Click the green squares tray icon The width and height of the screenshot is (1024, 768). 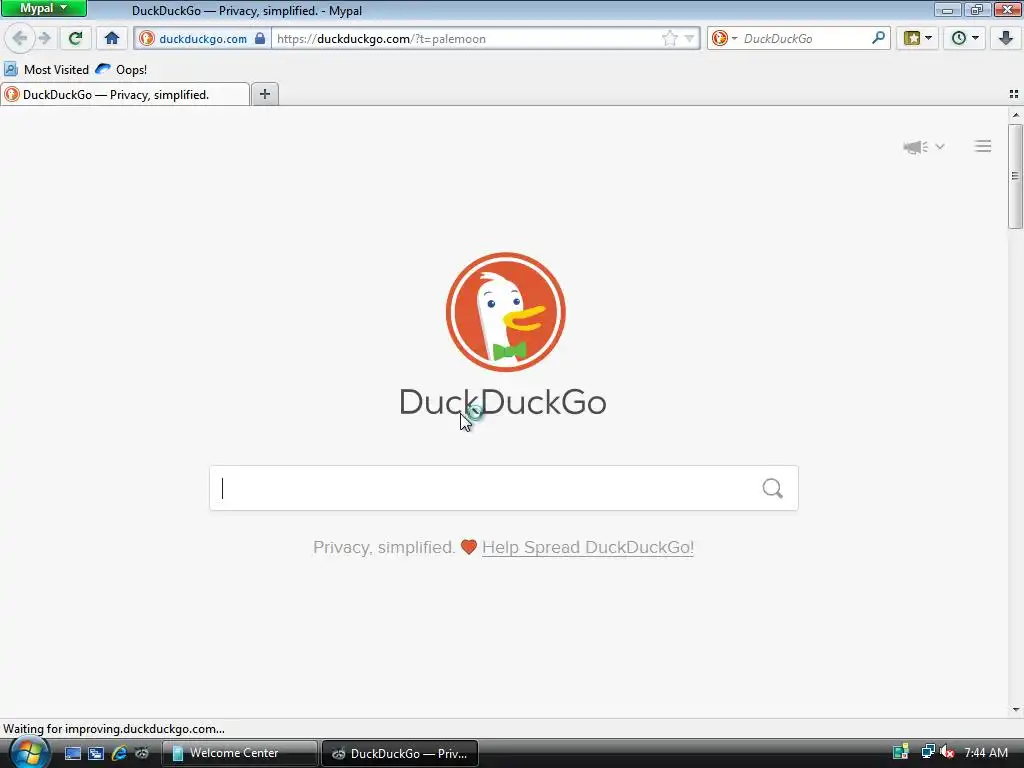(901, 752)
